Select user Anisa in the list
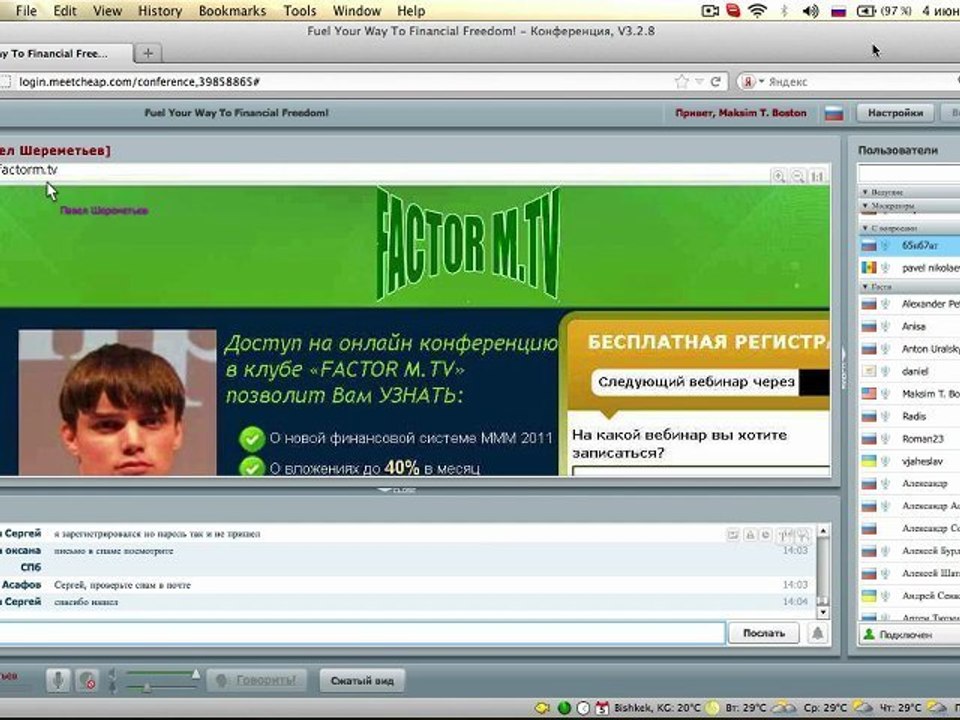Screen dimensions: 960x720 pos(909,326)
